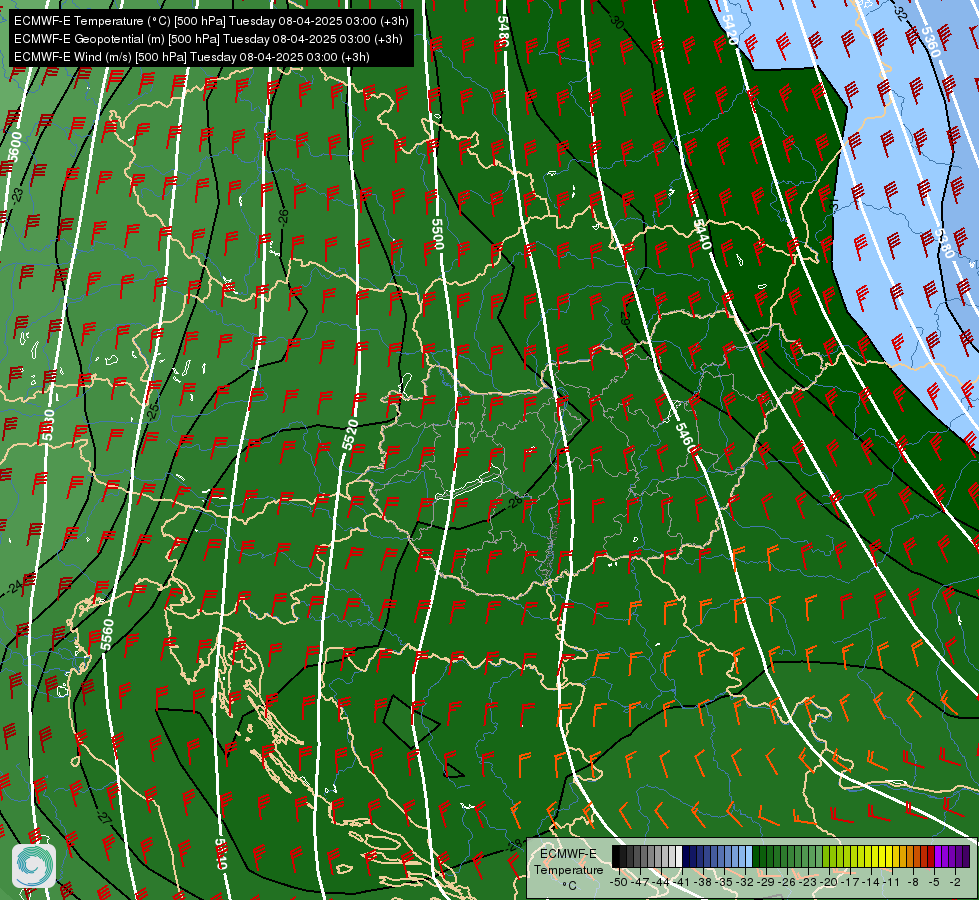Click the purple -5 colorbar swatch
979x900 pixels.
coord(938,856)
